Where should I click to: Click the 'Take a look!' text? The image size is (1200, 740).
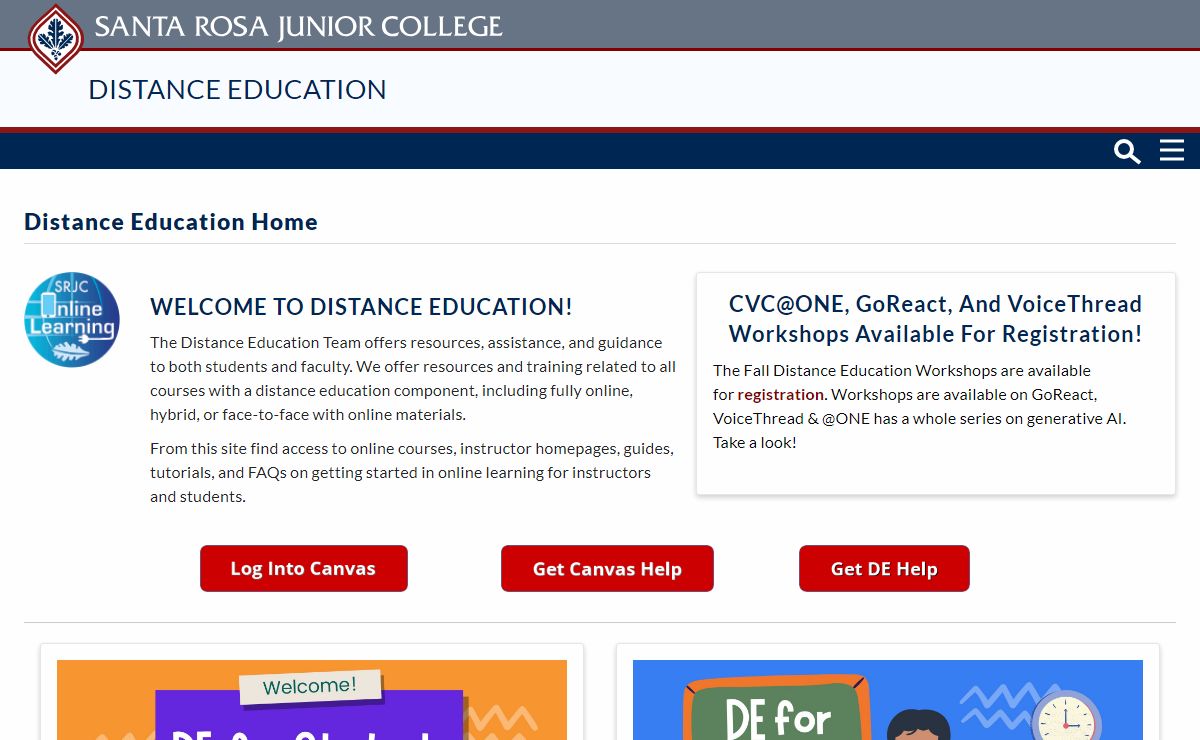(x=755, y=442)
